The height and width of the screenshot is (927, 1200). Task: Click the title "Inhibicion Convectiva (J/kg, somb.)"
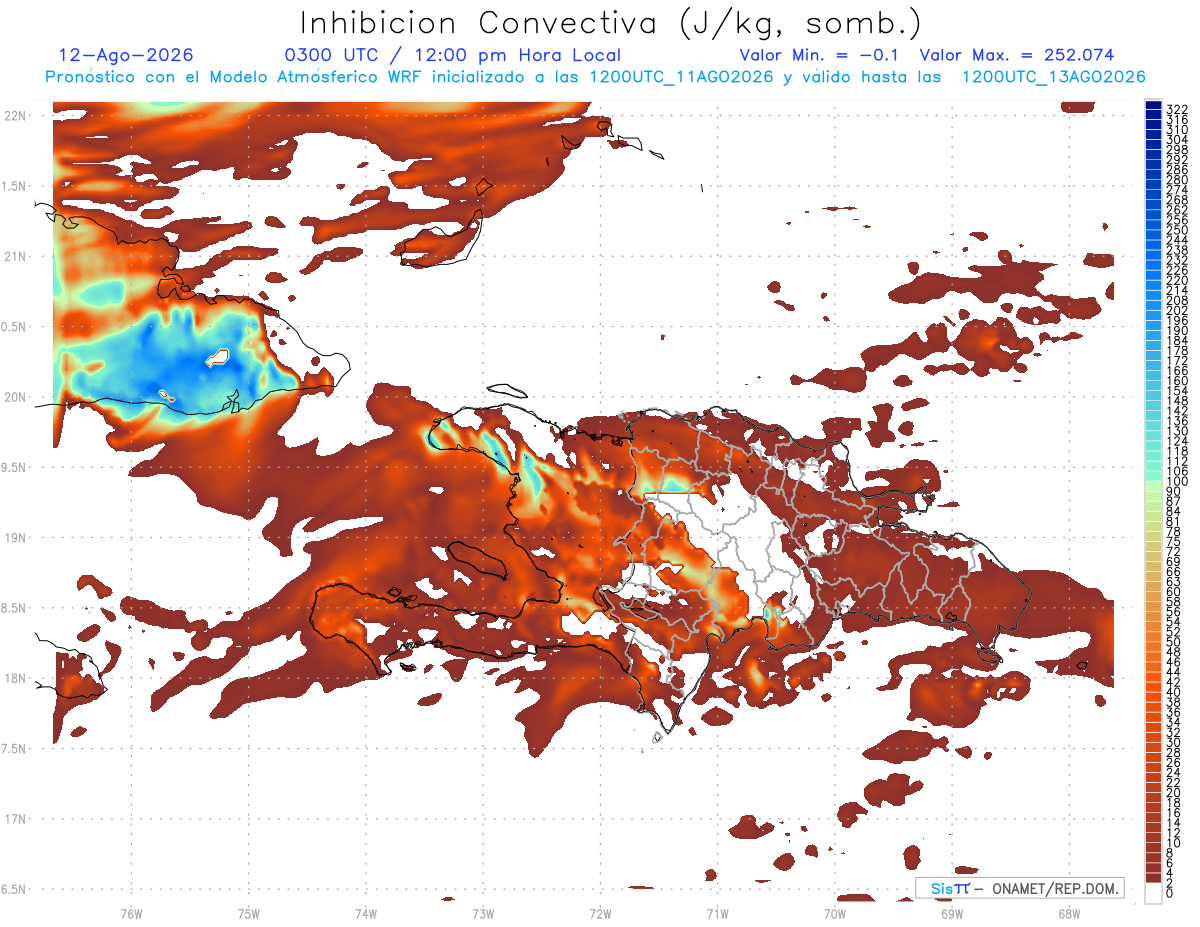[611, 24]
